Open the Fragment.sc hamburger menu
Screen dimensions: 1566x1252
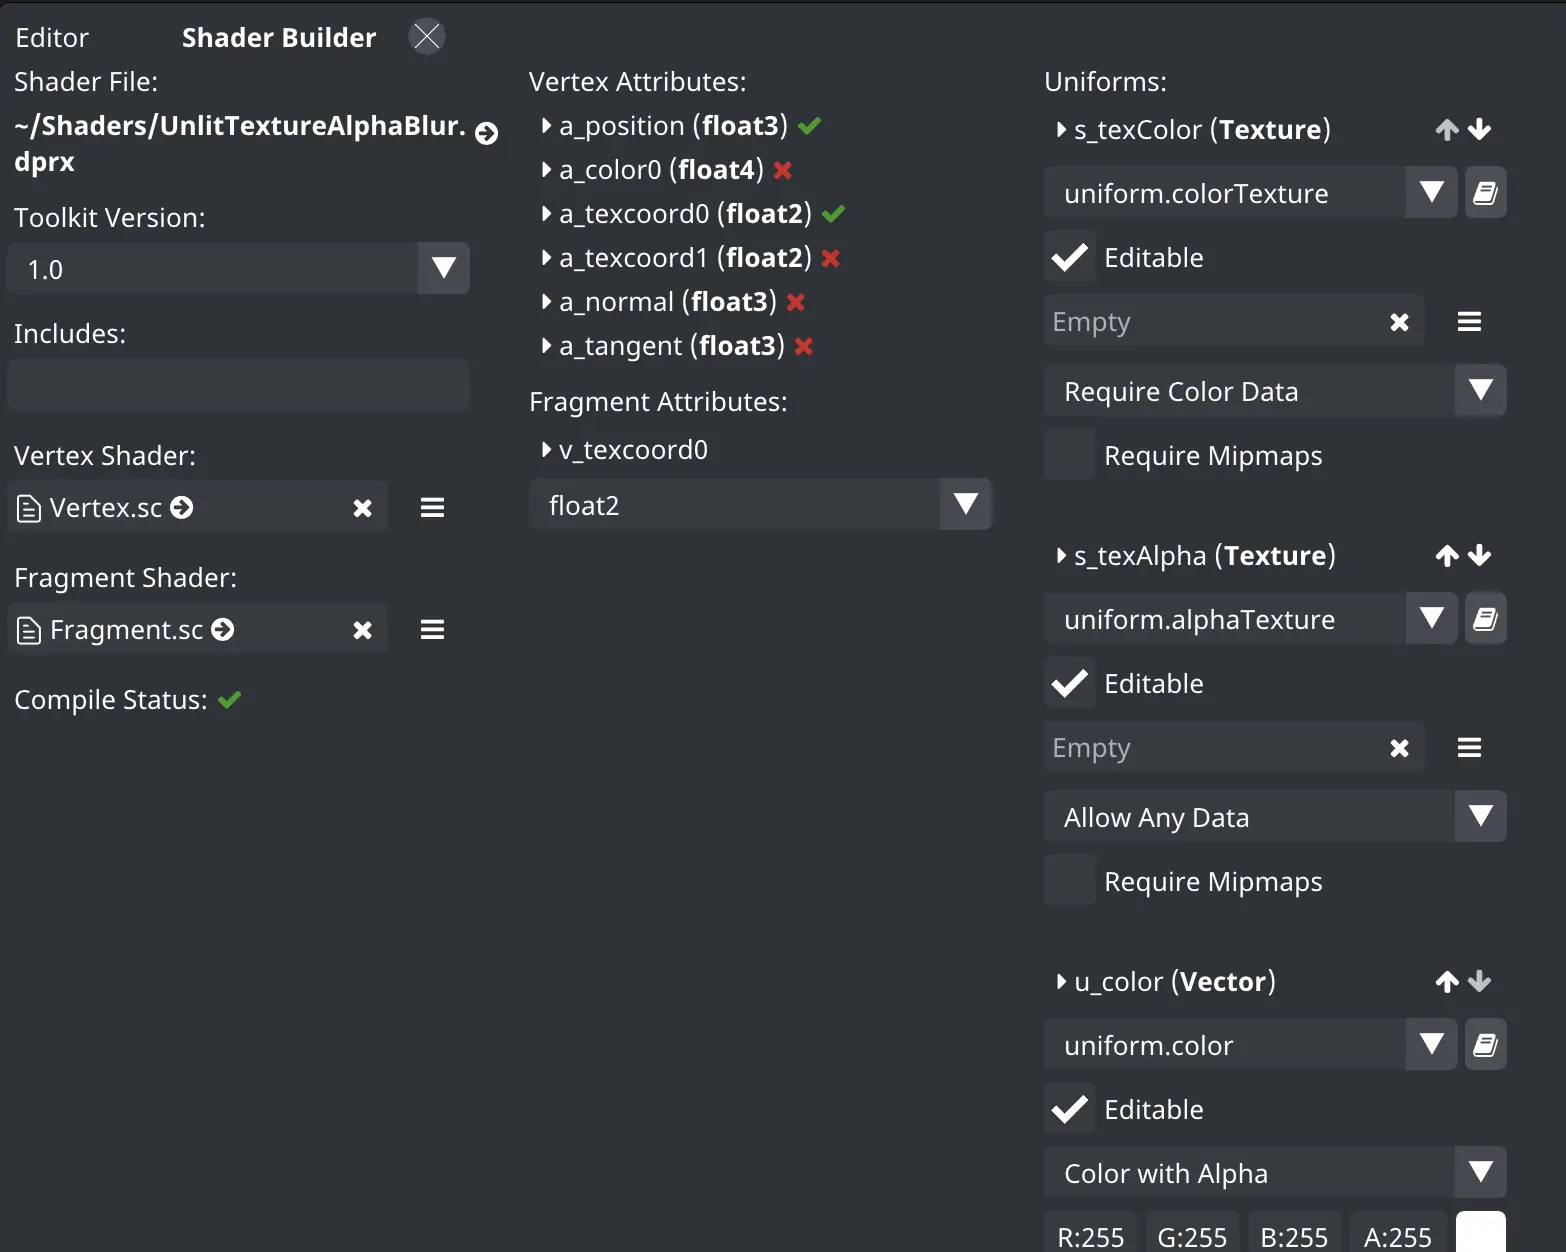(x=432, y=630)
